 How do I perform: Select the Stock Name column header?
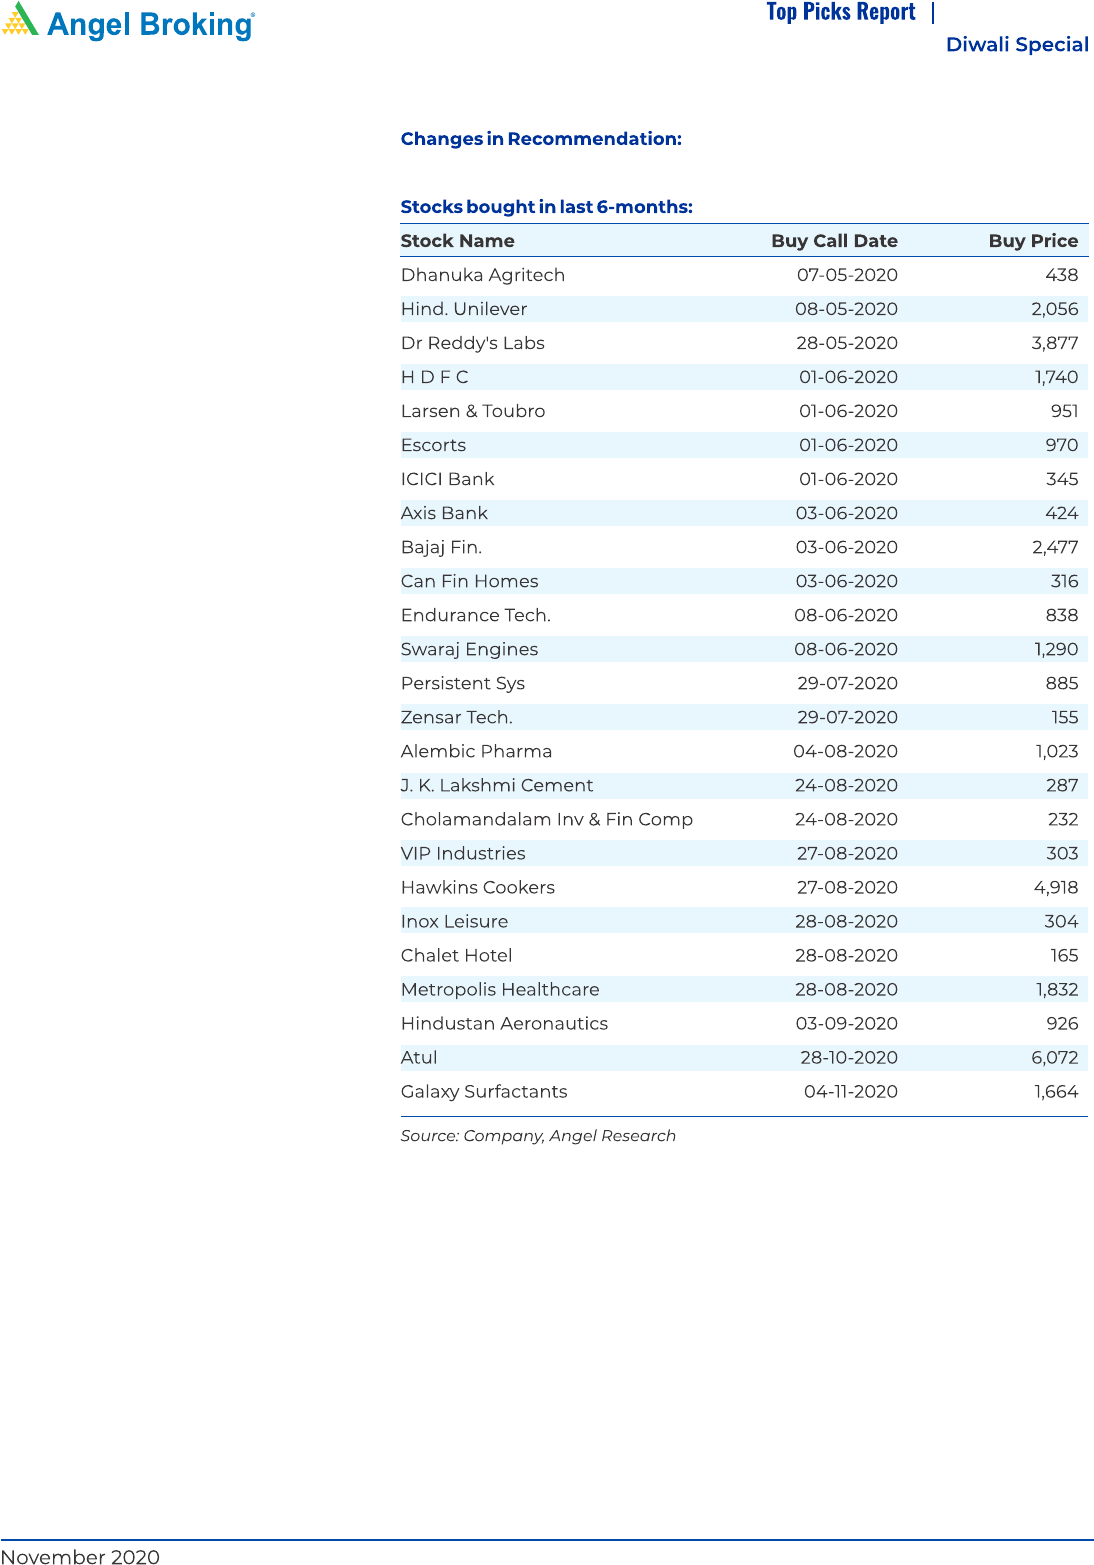point(457,241)
